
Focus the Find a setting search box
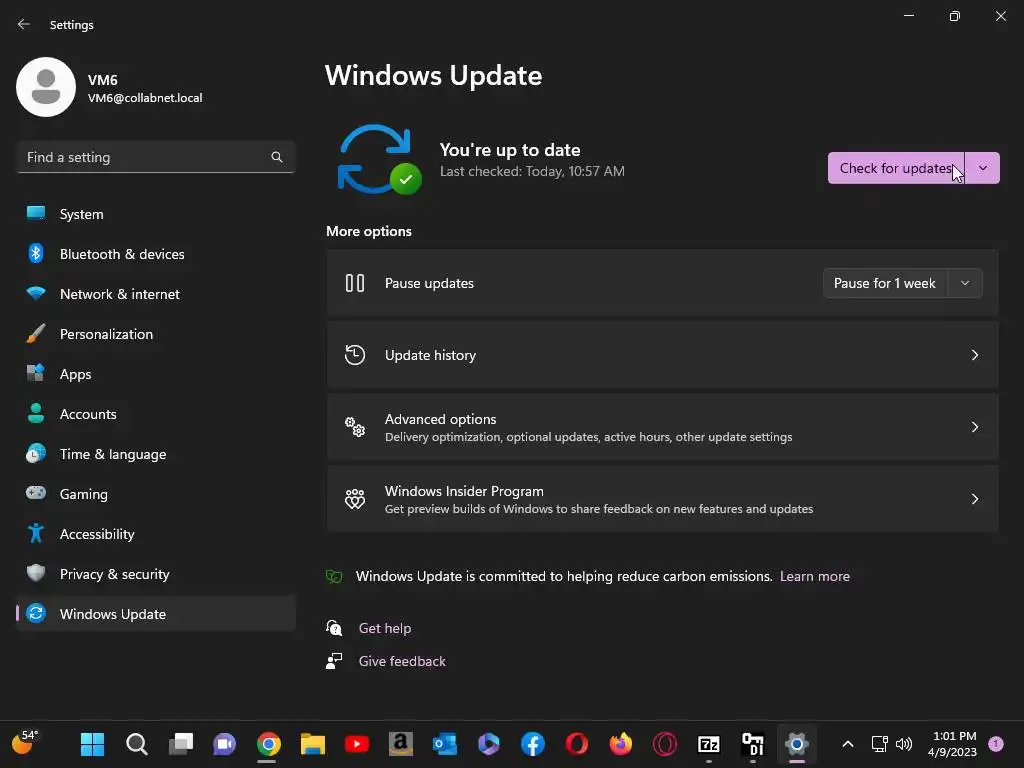(x=155, y=157)
